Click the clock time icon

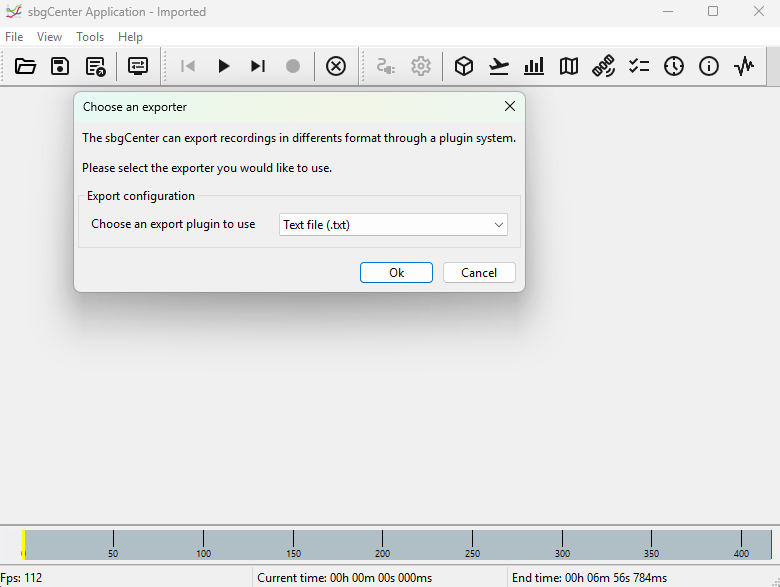674,66
